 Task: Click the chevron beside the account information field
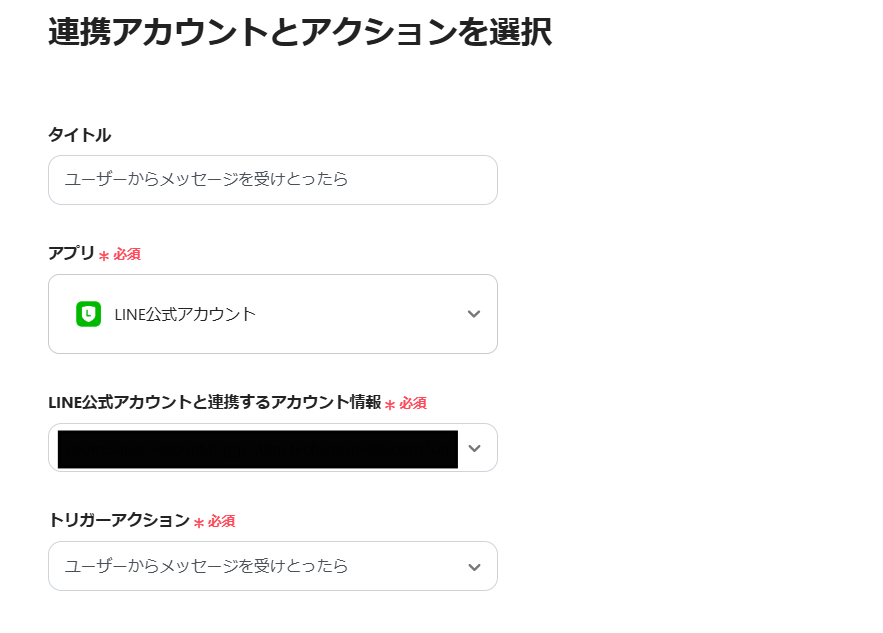click(x=474, y=448)
